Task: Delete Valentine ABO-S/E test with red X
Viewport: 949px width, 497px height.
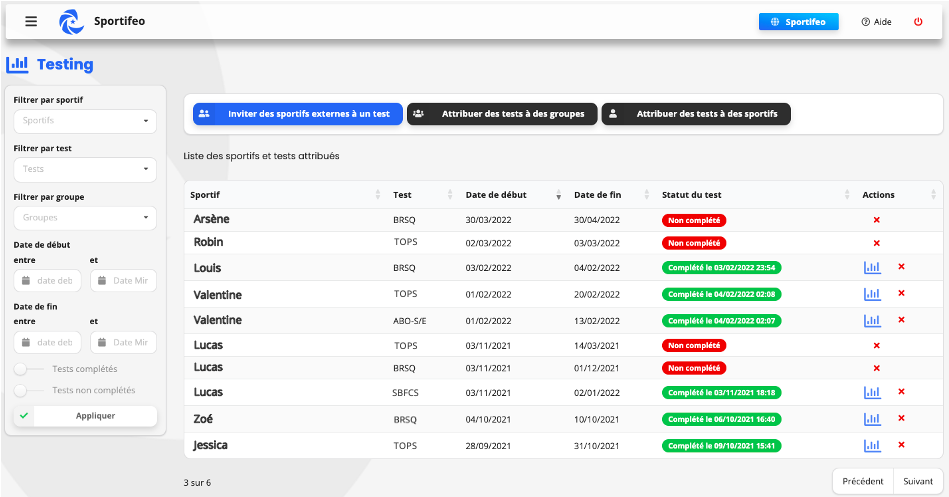Action: pyautogui.click(x=901, y=320)
